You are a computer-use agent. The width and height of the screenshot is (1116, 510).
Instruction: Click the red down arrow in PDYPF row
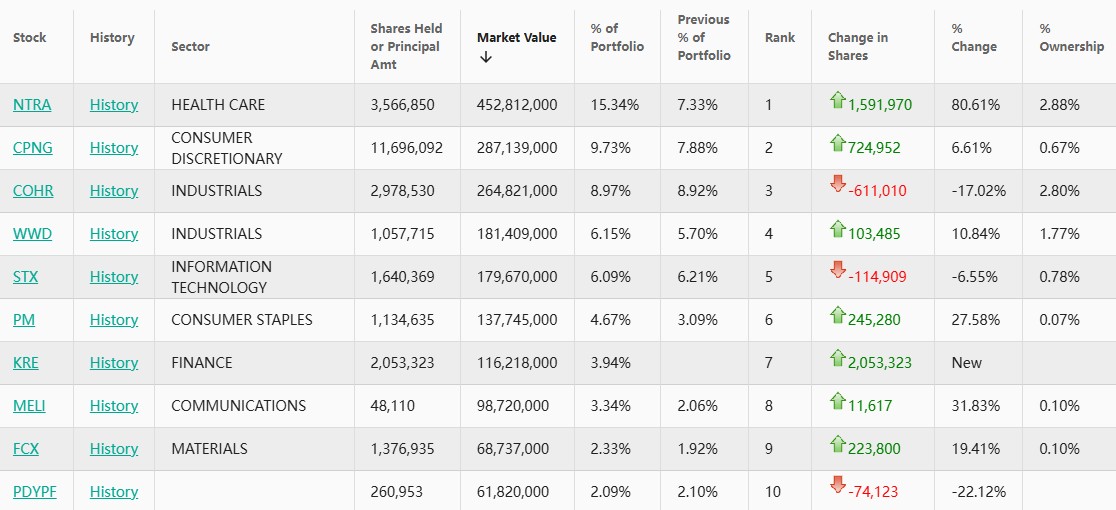(838, 487)
